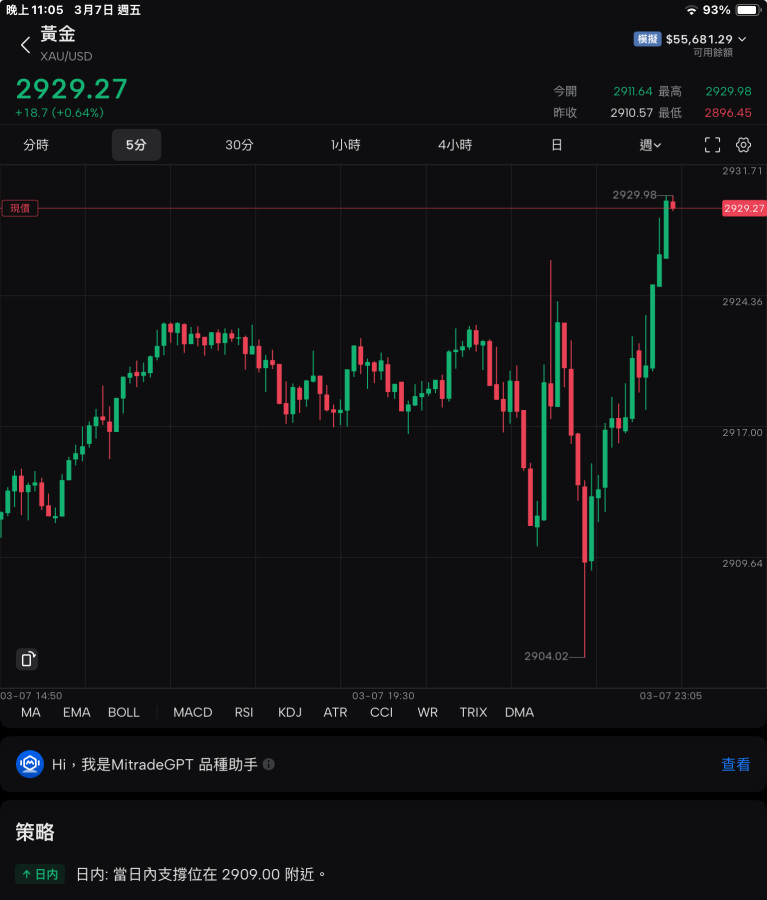
Task: Tap the battery indicator icon
Action: click(748, 10)
